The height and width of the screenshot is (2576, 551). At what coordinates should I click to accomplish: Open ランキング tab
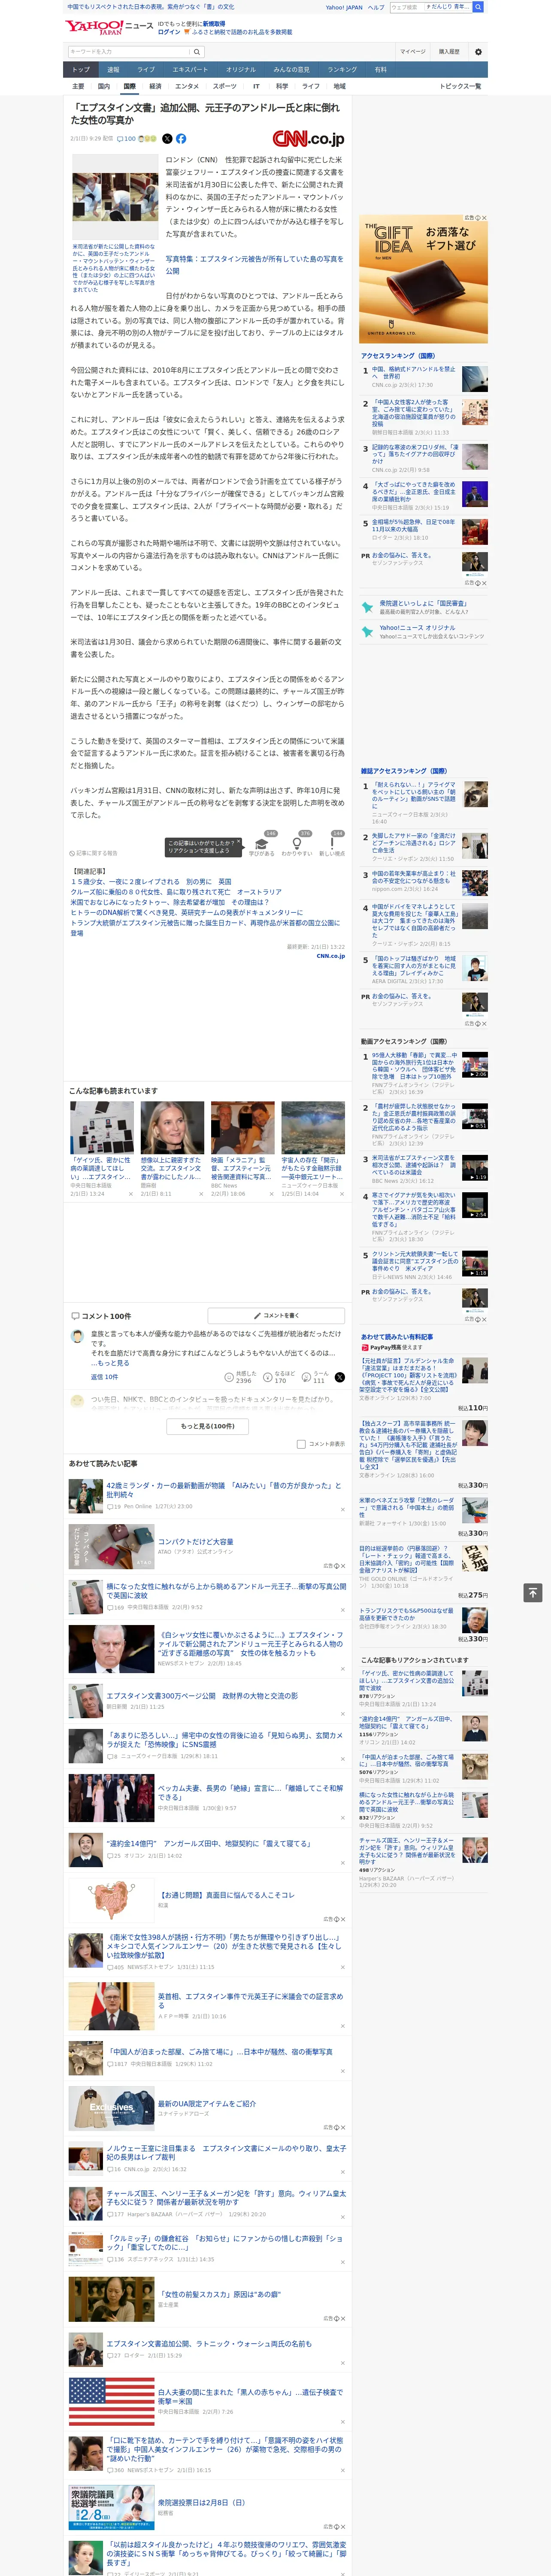(x=342, y=70)
